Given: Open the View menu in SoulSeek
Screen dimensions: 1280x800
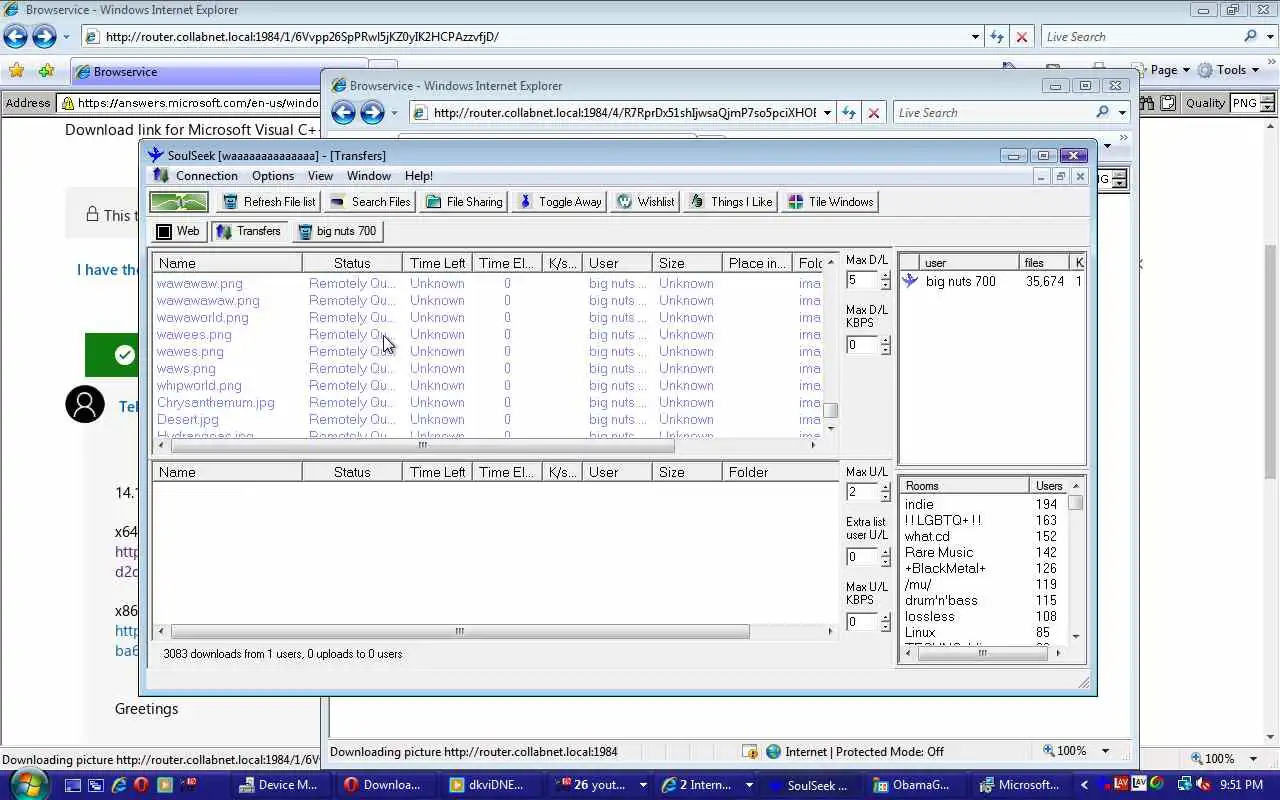Looking at the screenshot, I should pyautogui.click(x=320, y=176).
